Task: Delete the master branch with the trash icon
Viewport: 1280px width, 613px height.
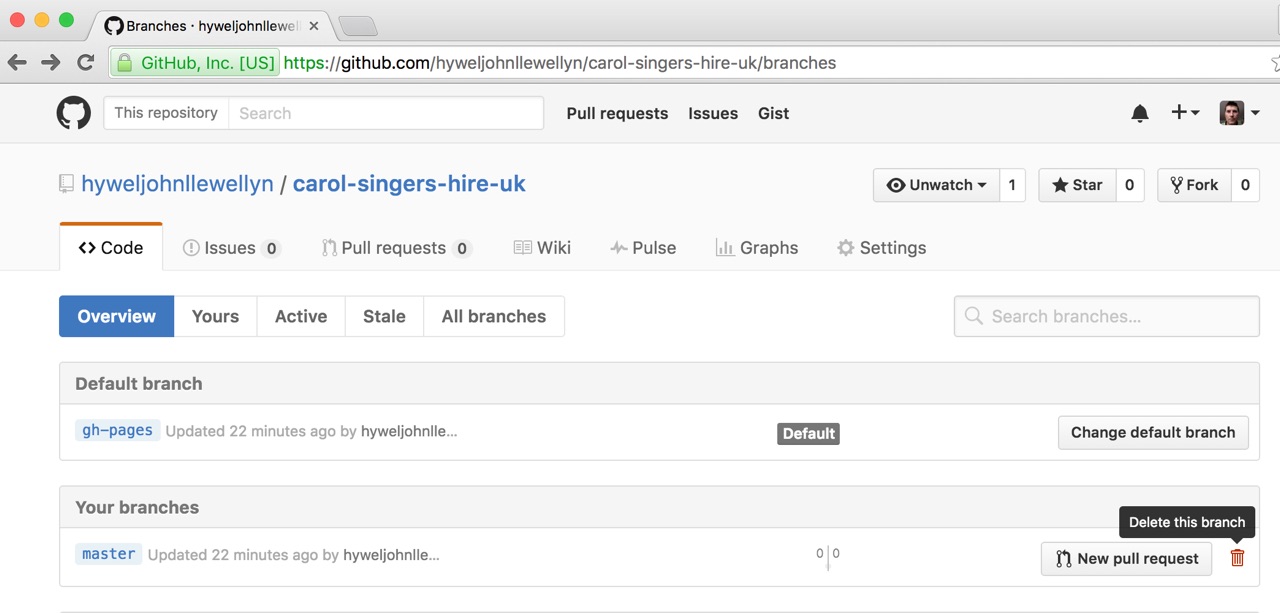Action: (x=1237, y=557)
